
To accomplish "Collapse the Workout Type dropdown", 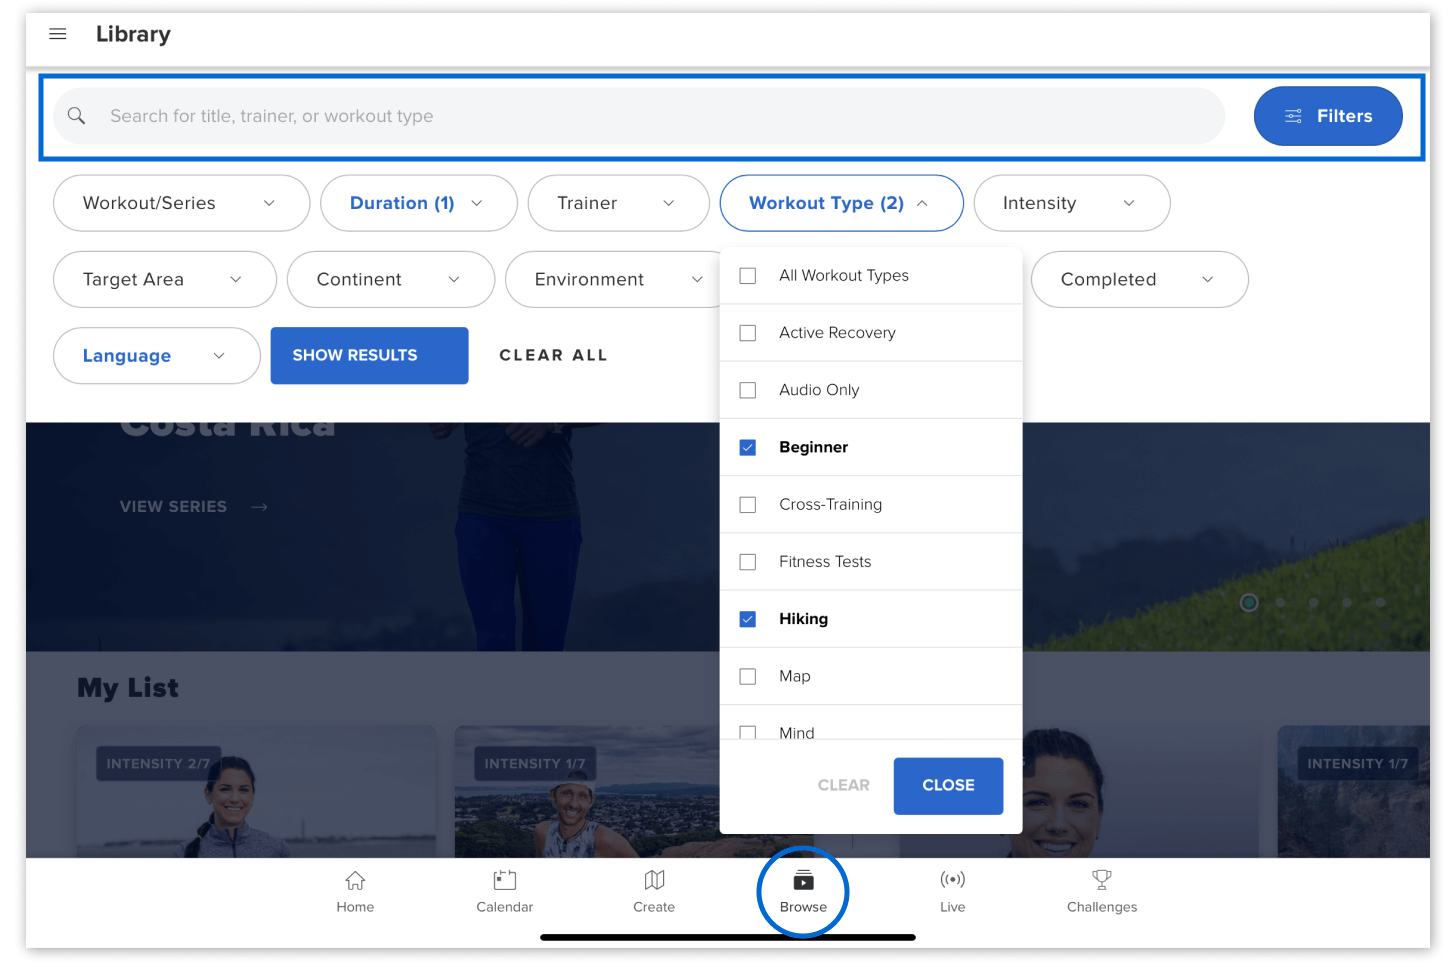I will [841, 203].
